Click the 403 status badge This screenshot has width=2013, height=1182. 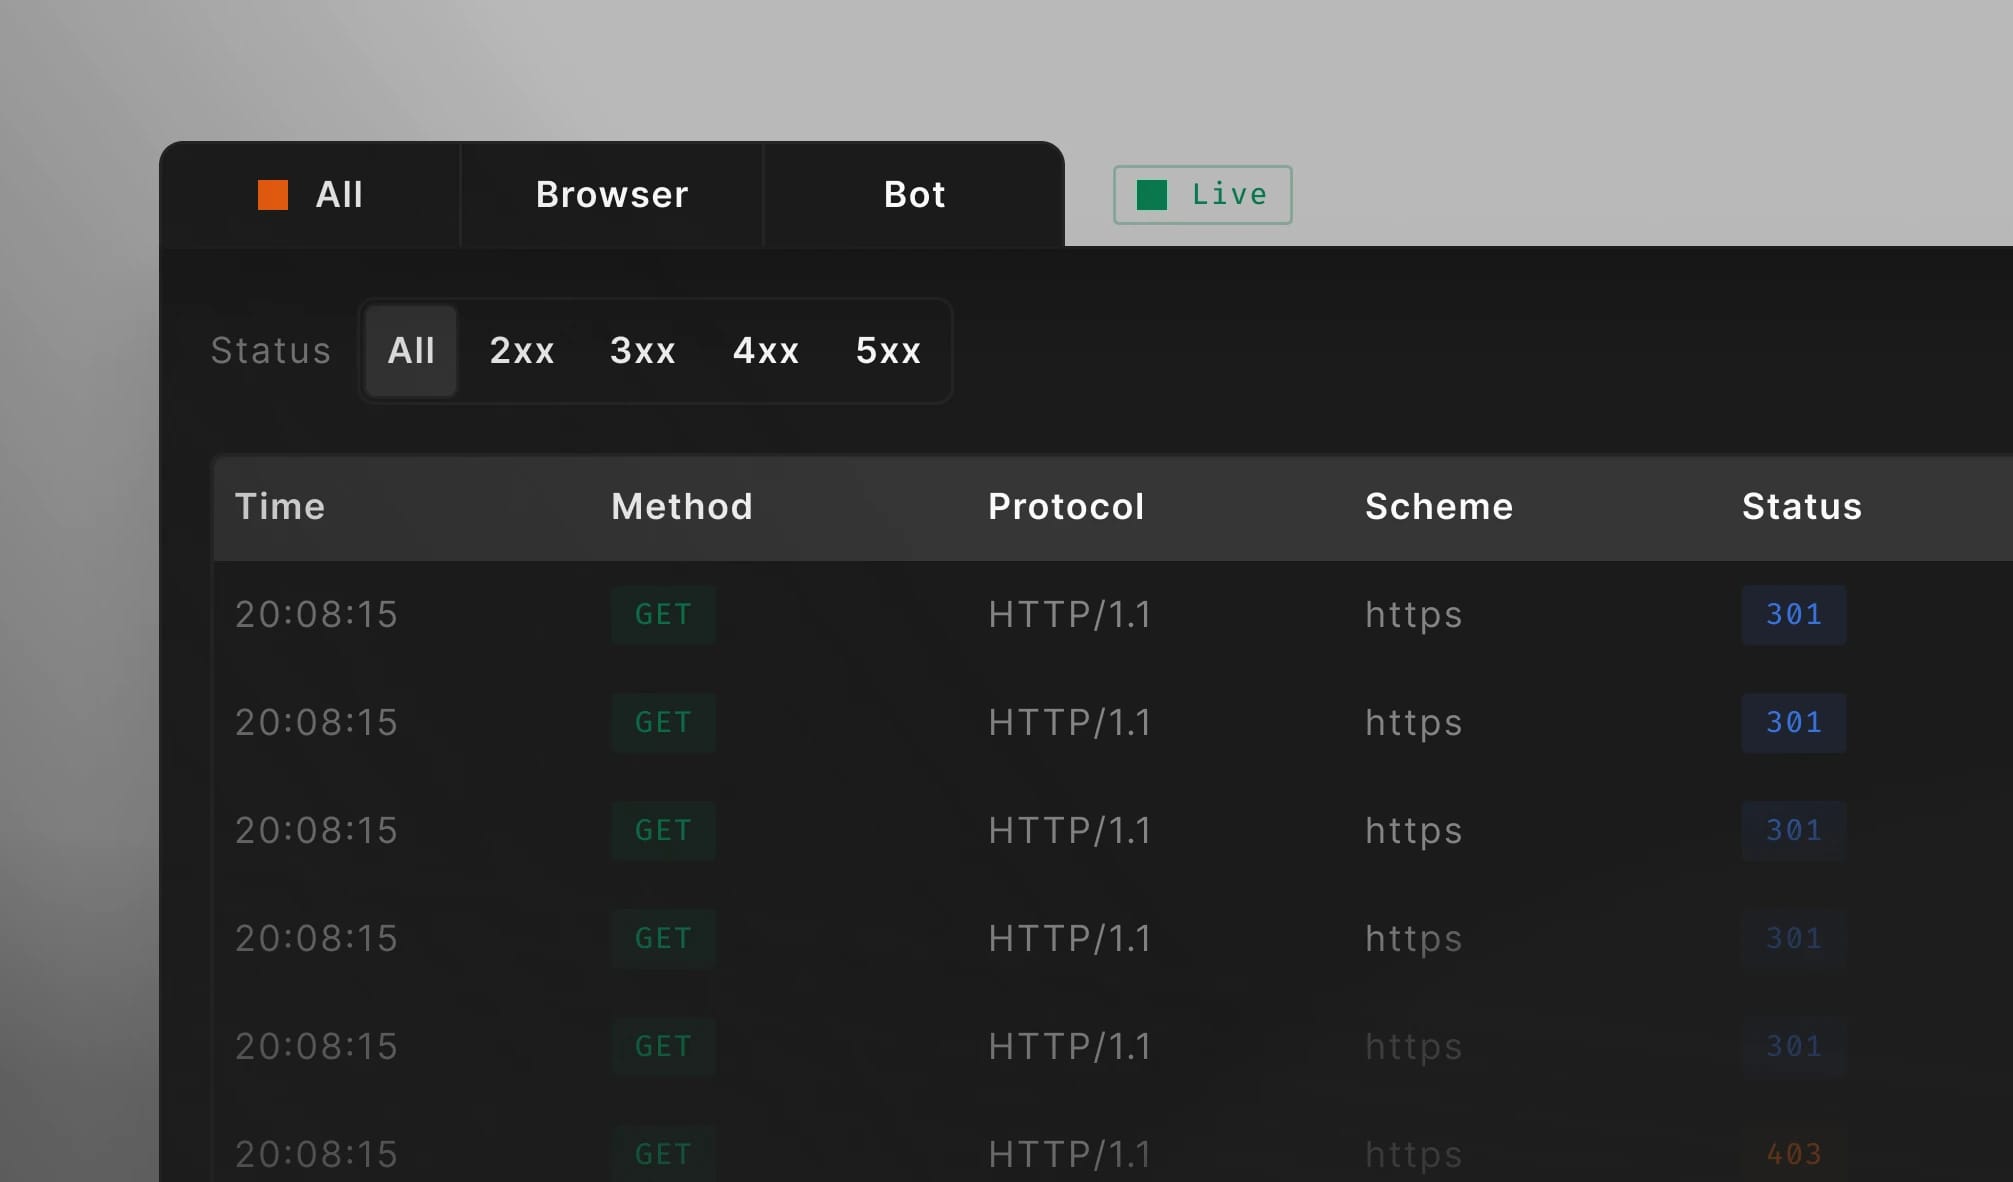pyautogui.click(x=1794, y=1154)
